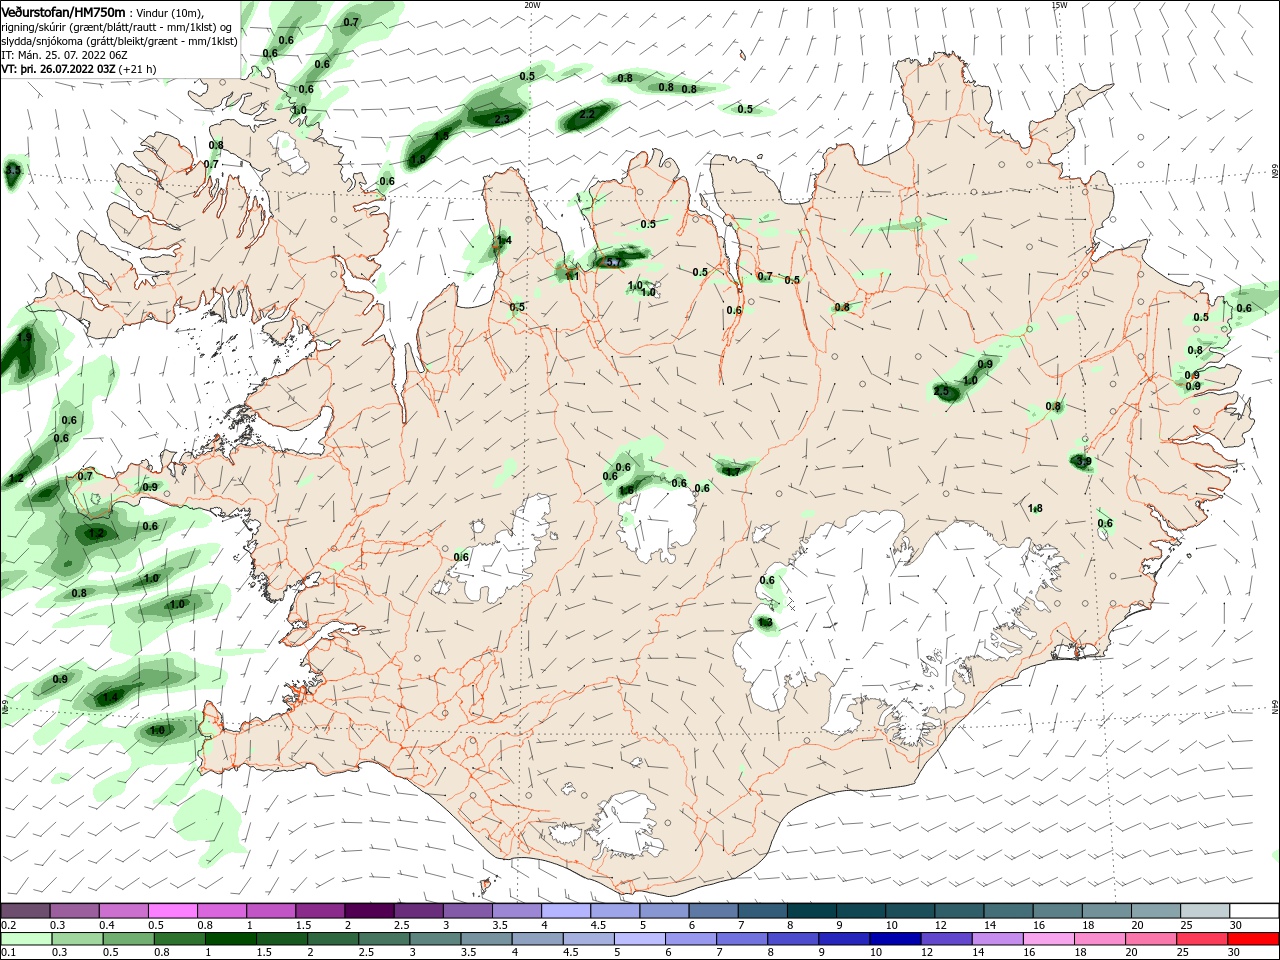The height and width of the screenshot is (960, 1280).
Task: Select the blue rain swatch starting at 8
Action: pyautogui.click(x=793, y=939)
